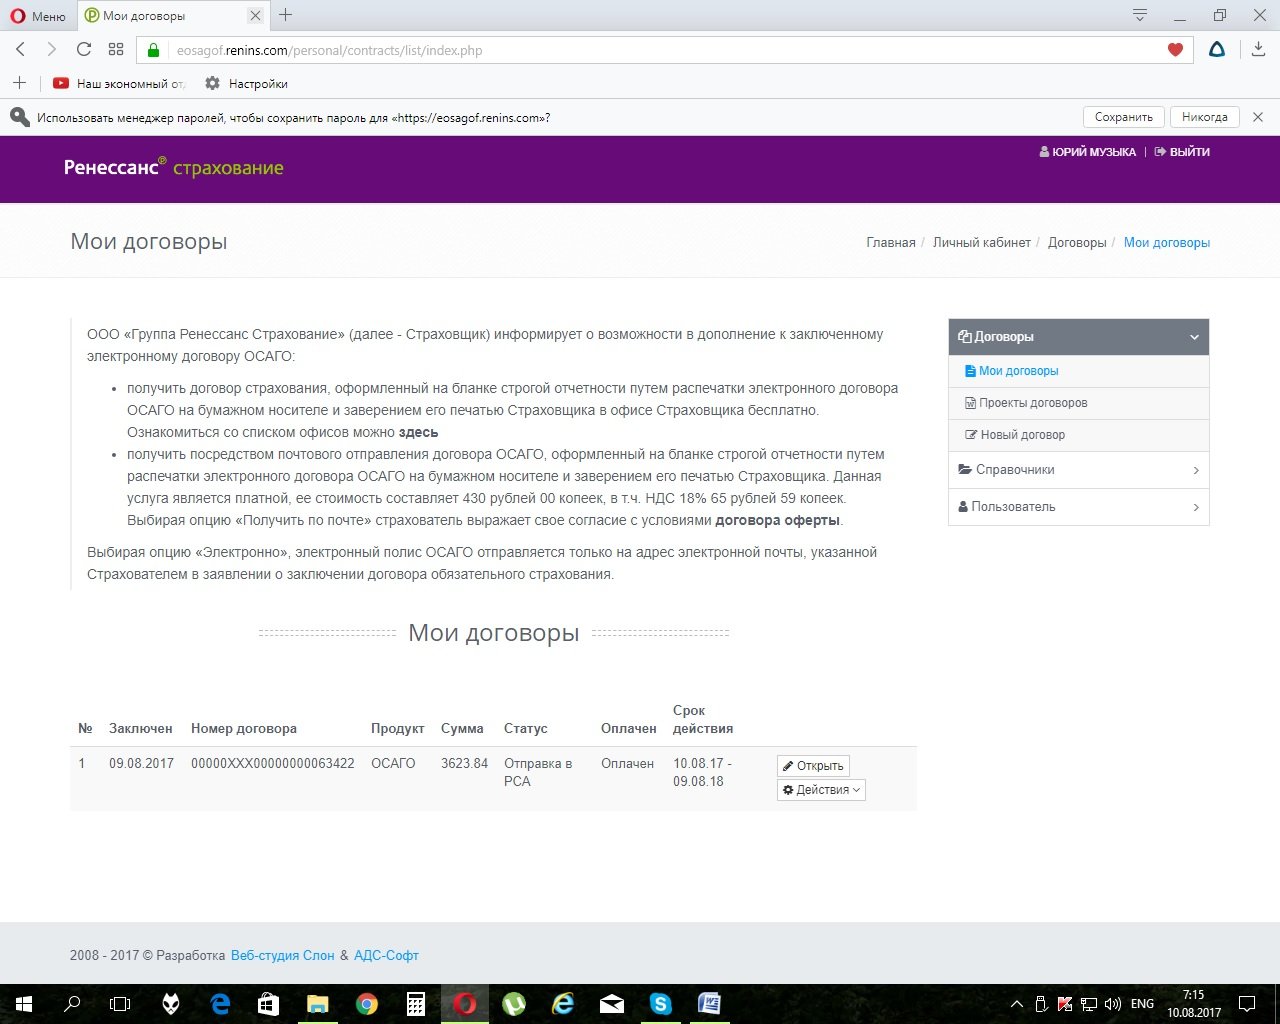This screenshot has width=1280, height=1024.
Task: Open the Opera VPN/turbo icon in the toolbar
Action: (x=1217, y=49)
